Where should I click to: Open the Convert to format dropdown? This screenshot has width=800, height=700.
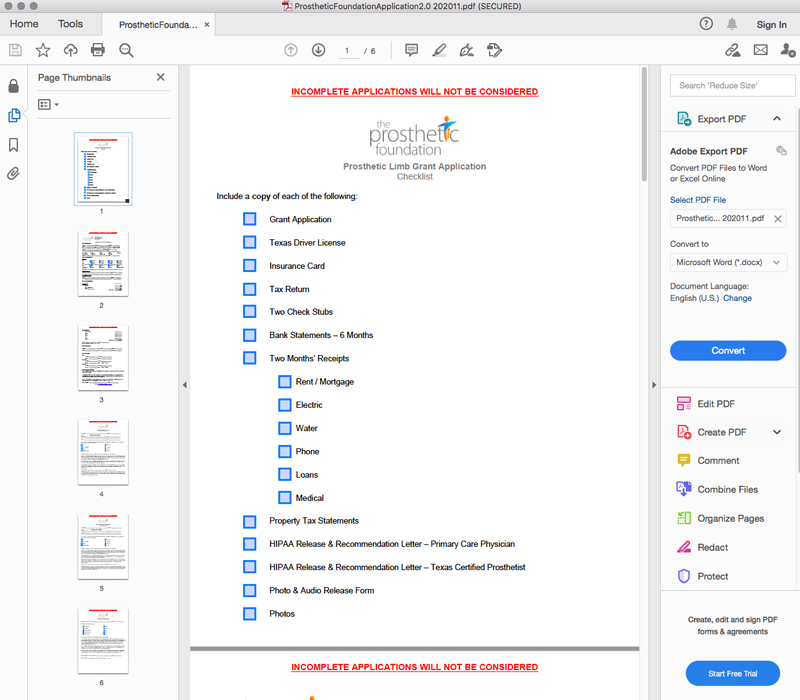[x=728, y=262]
